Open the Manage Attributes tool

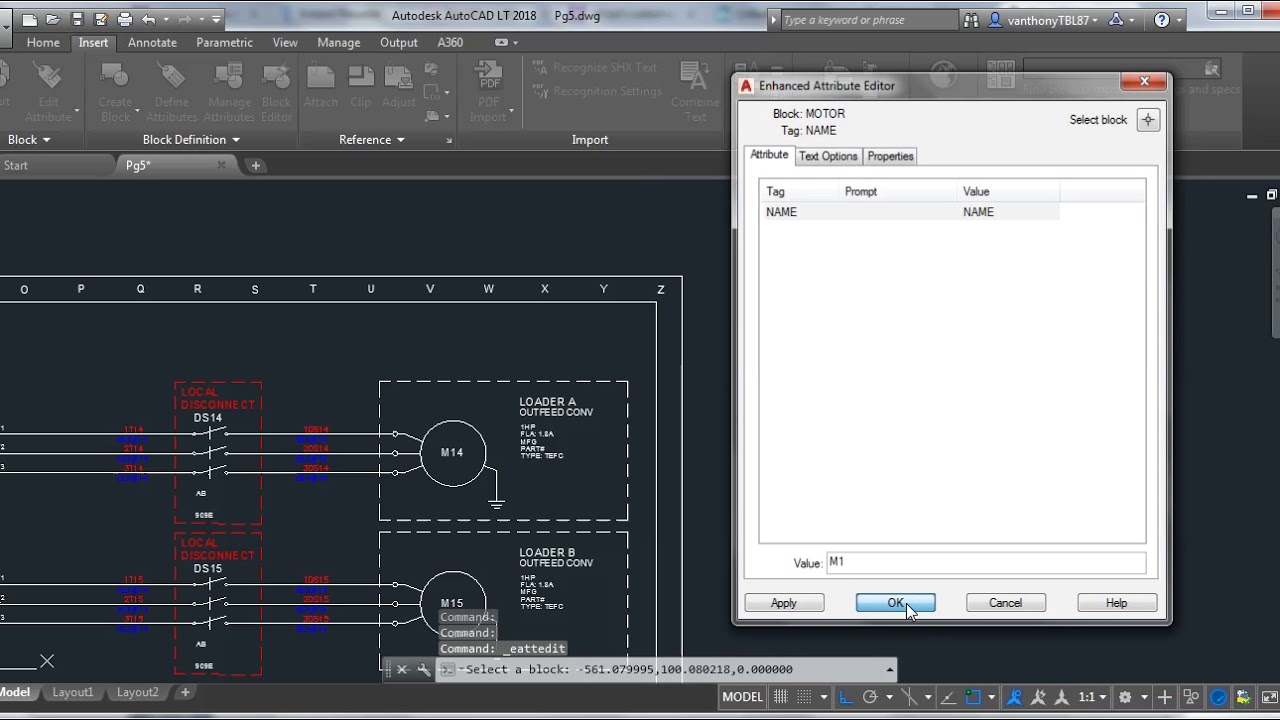pos(229,90)
